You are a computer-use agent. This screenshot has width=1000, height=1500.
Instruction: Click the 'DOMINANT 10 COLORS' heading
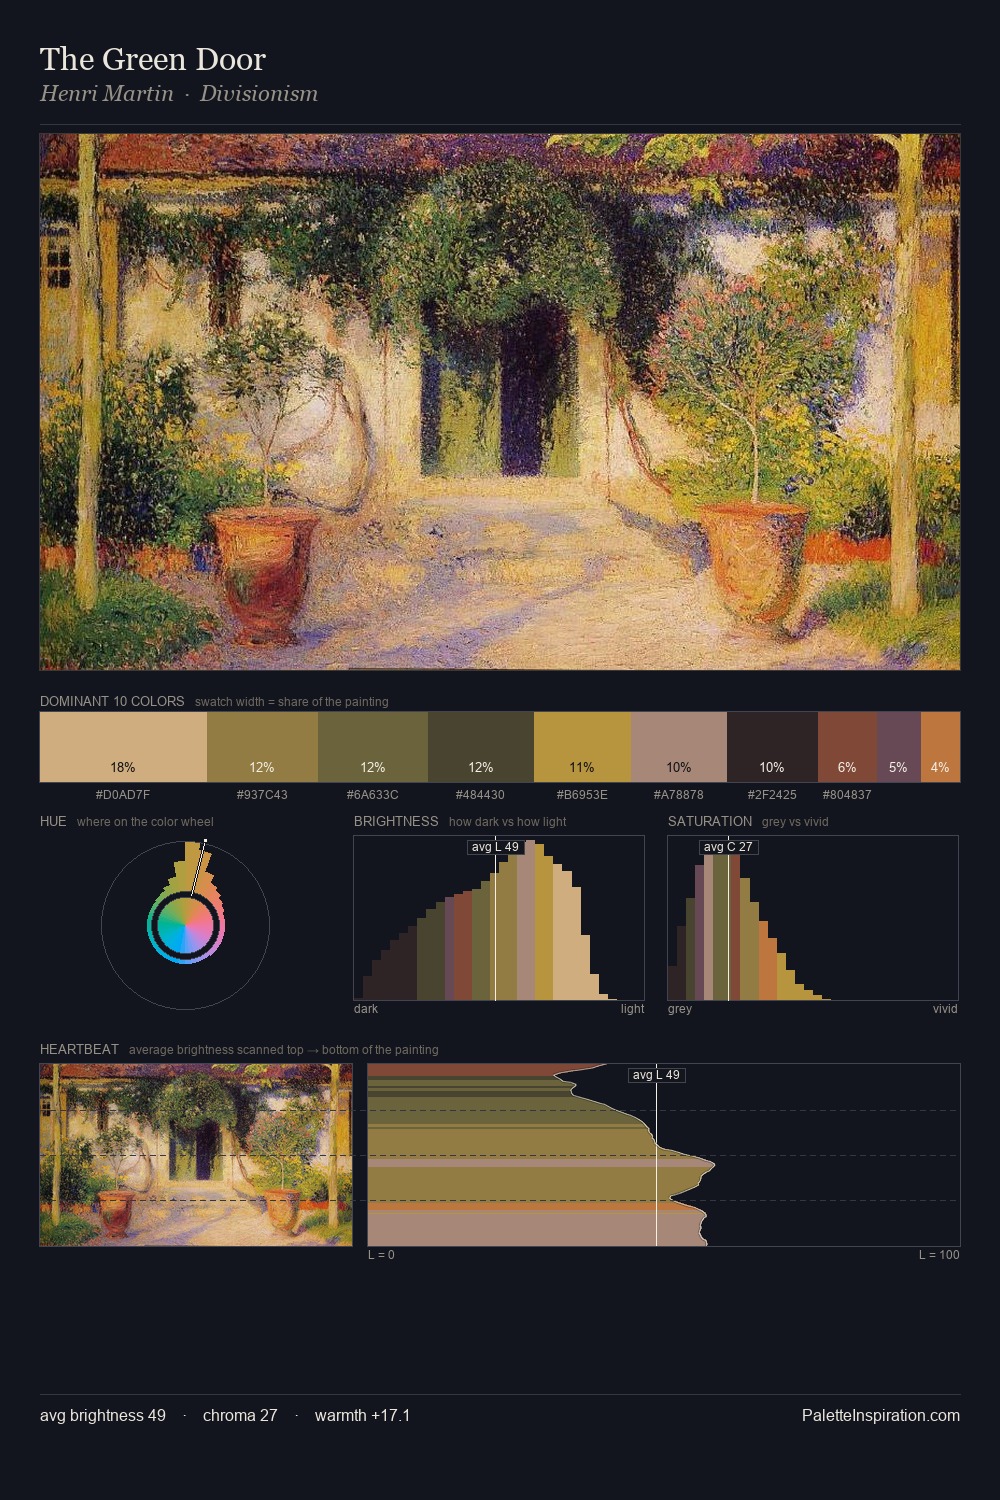point(112,701)
